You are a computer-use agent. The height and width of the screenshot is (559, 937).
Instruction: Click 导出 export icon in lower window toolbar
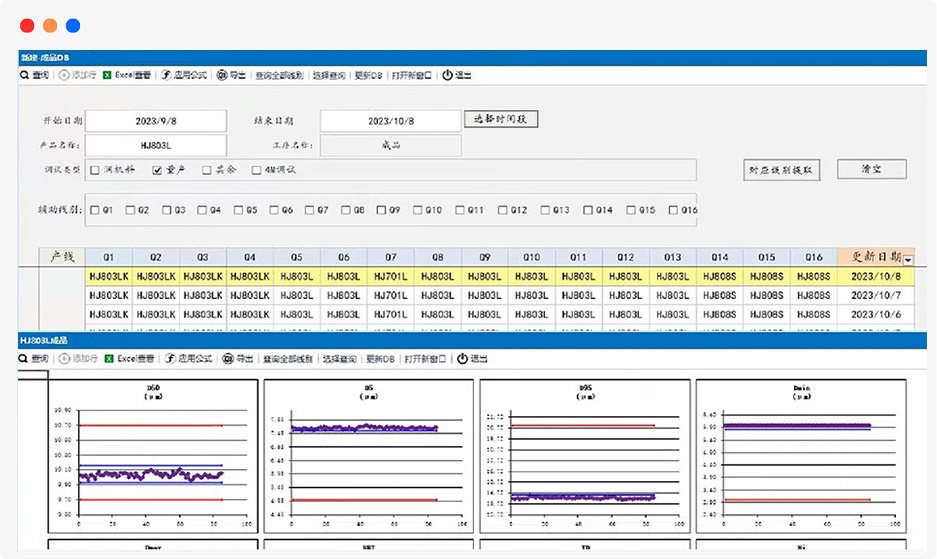pyautogui.click(x=228, y=358)
